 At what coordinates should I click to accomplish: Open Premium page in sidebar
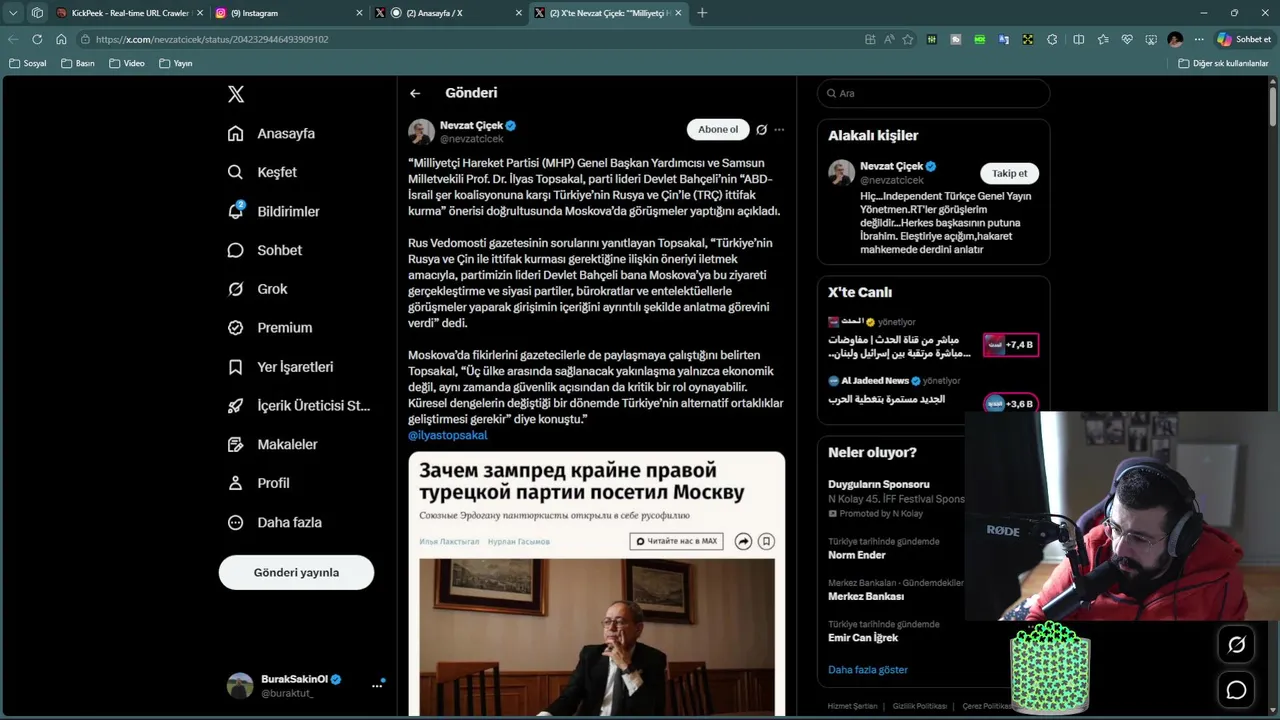tap(269, 328)
